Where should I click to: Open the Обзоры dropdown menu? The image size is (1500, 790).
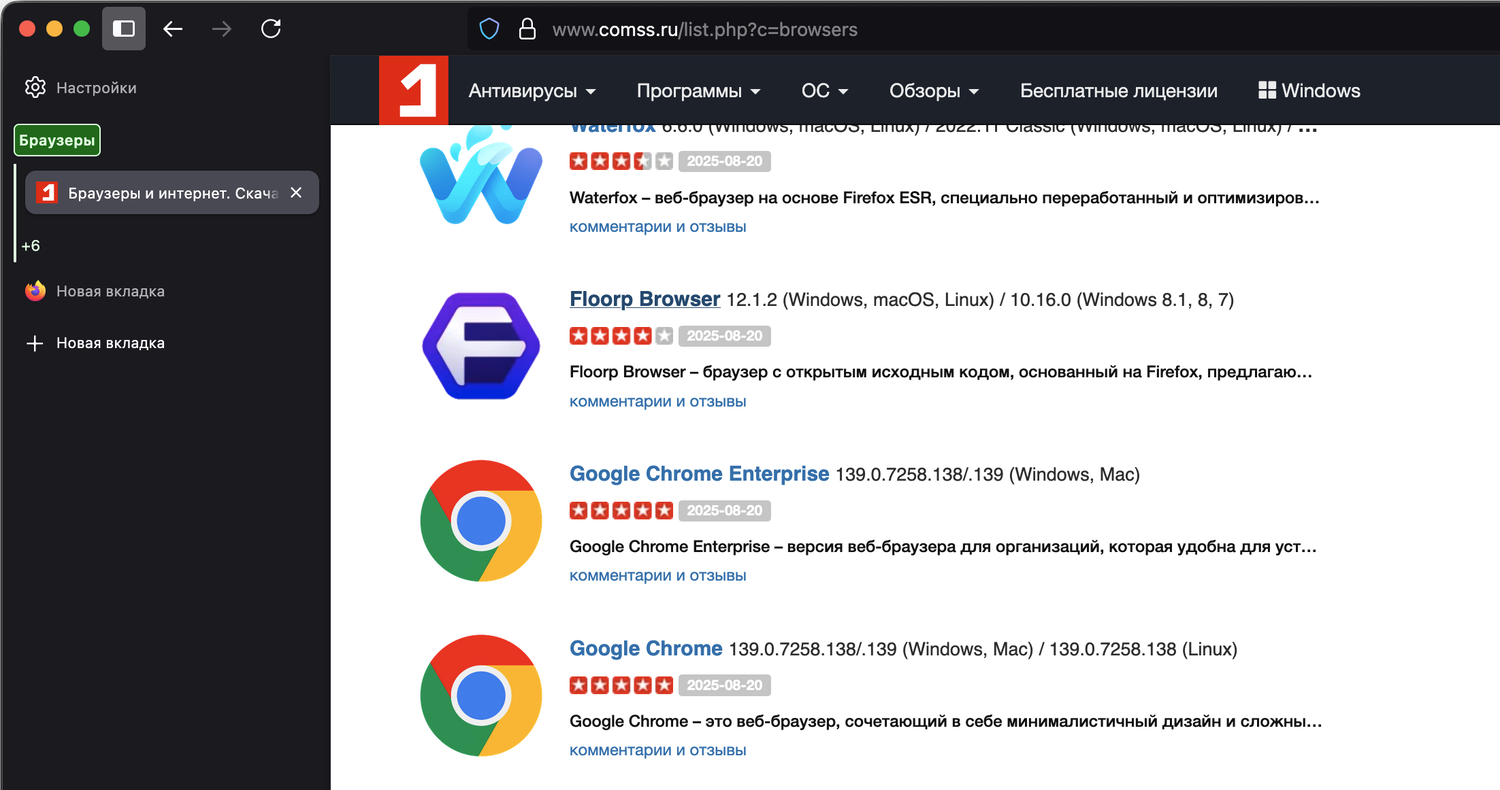coord(933,91)
